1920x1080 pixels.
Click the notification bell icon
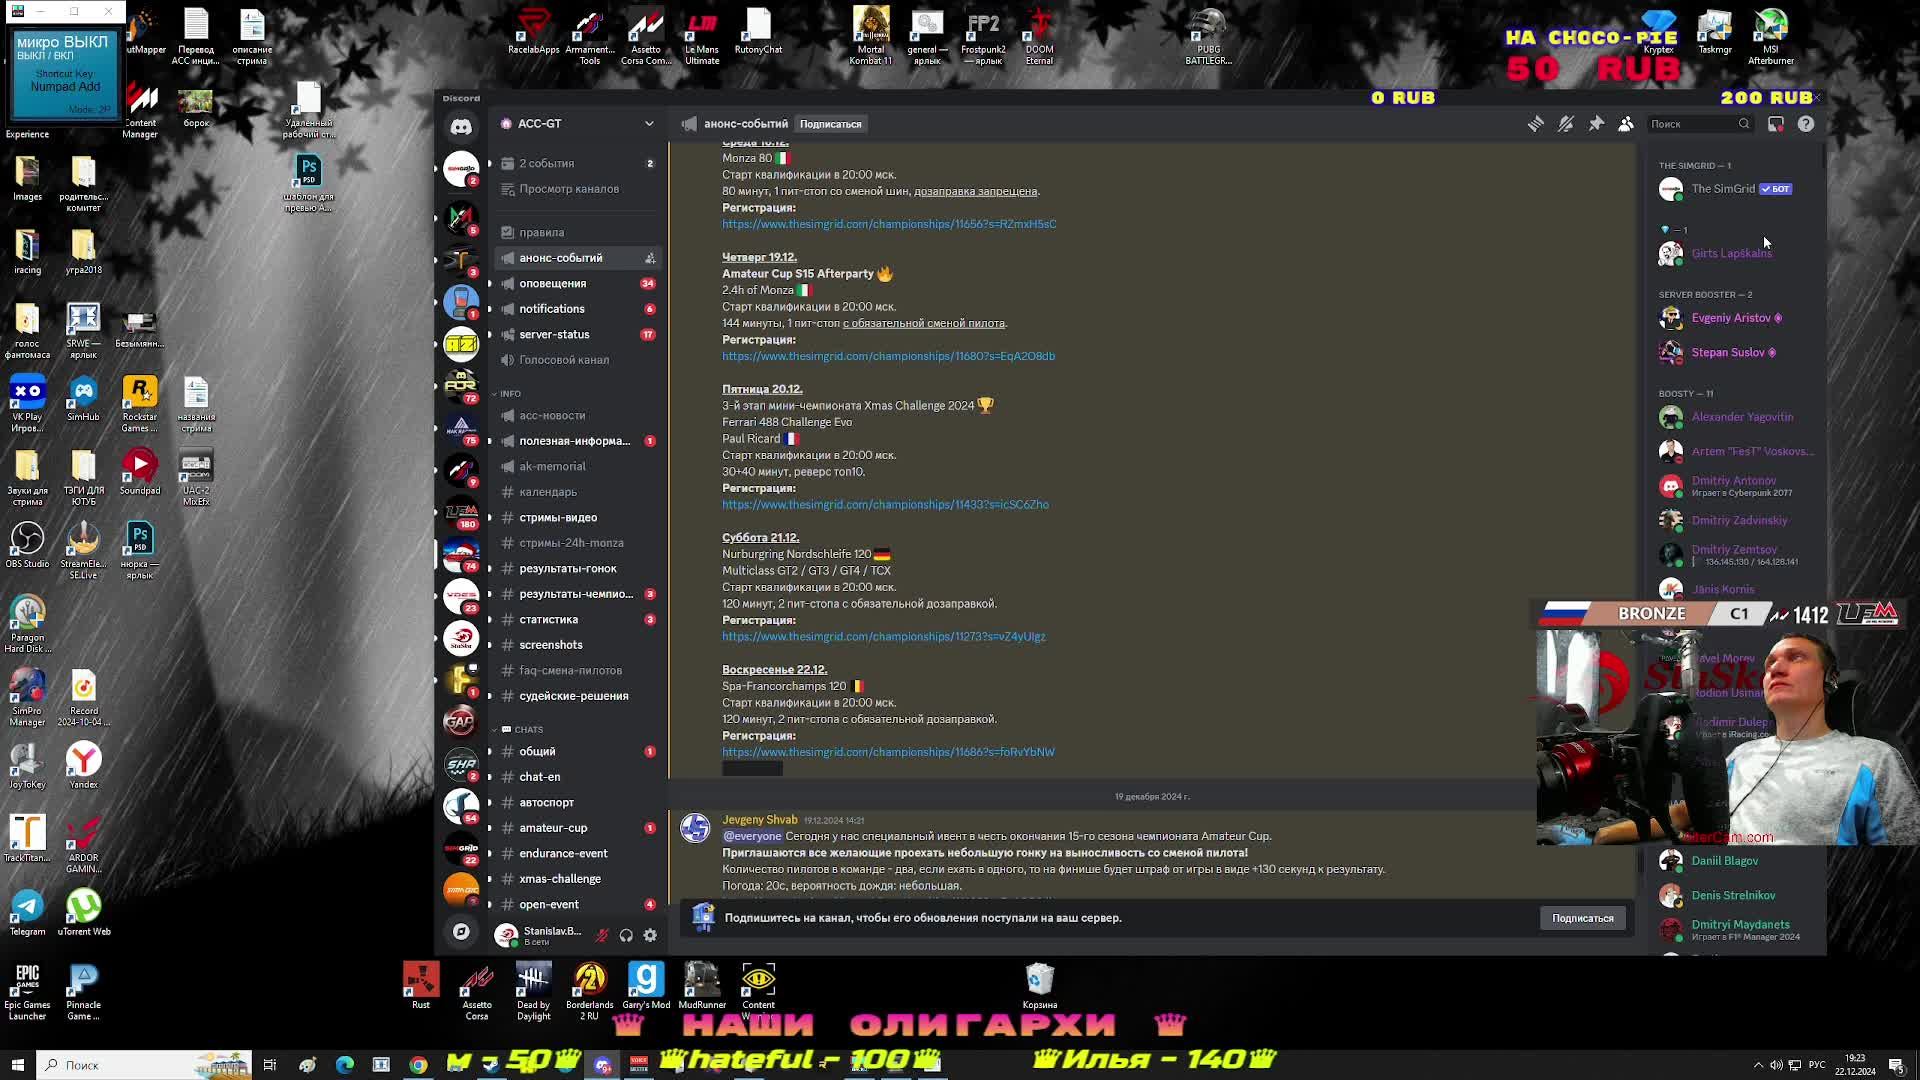(1566, 124)
